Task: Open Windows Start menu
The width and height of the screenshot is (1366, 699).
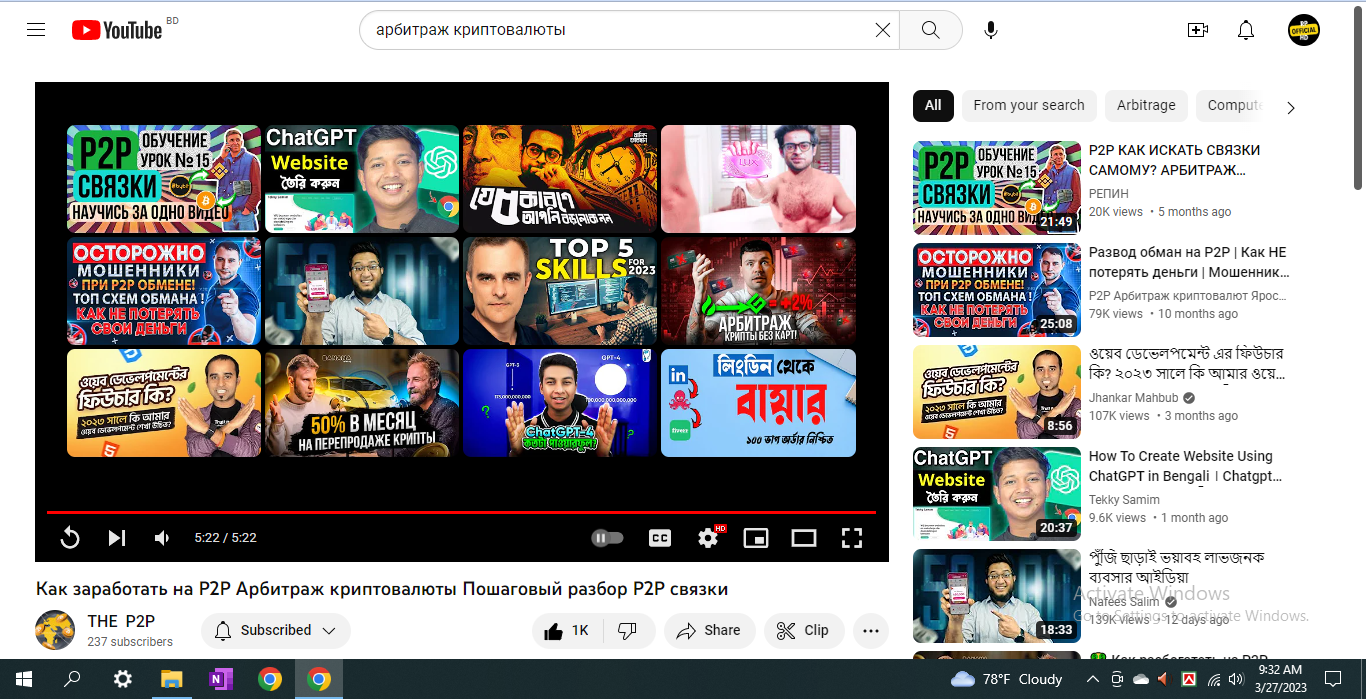Action: (x=23, y=680)
